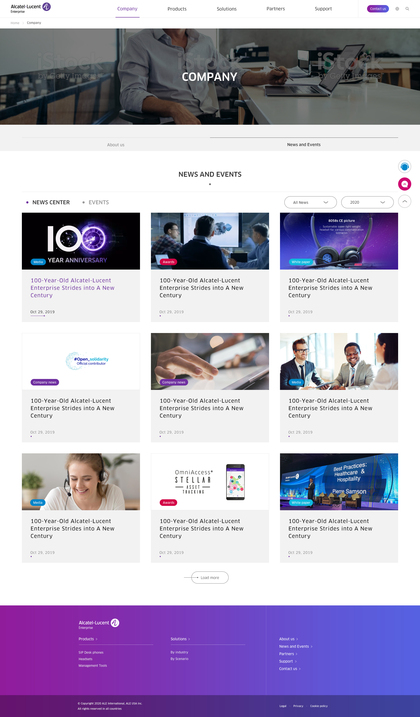This screenshot has width=420, height=717.
Task: Open the Cookie policy footer link
Action: click(x=319, y=706)
